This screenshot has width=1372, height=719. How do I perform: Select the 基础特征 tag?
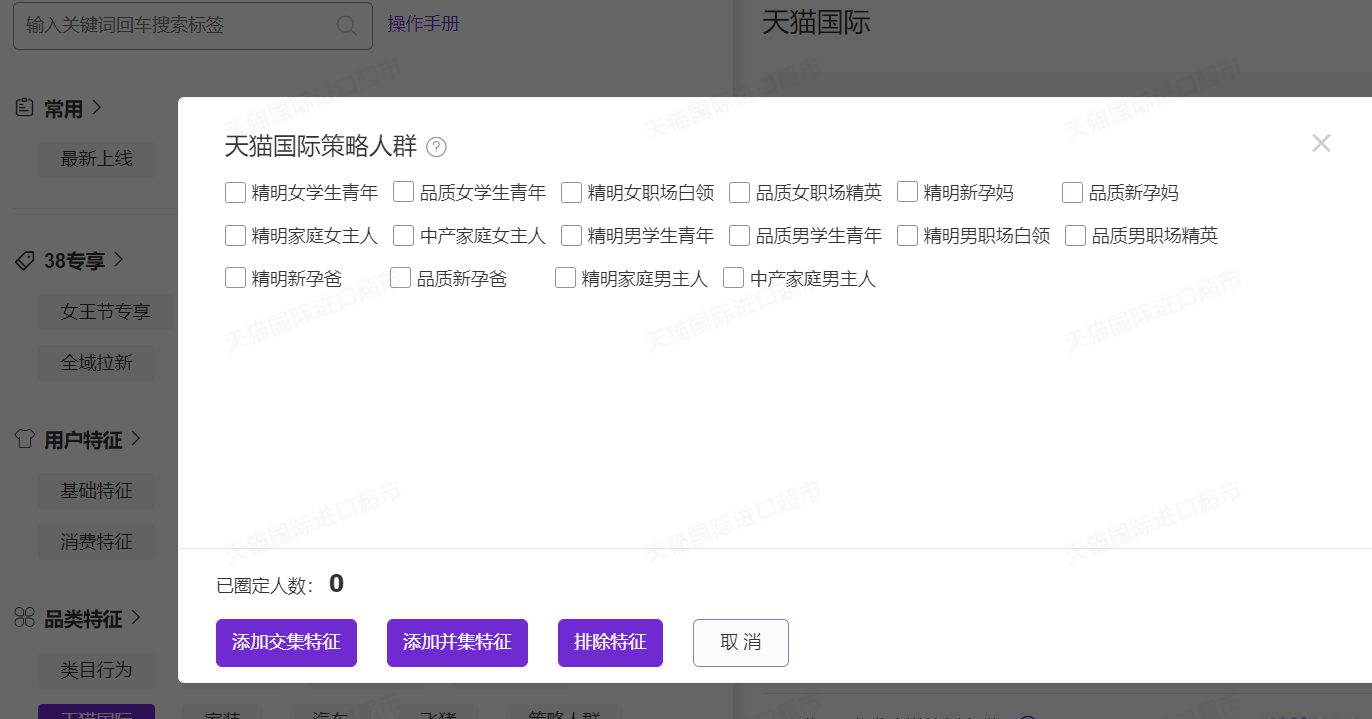(96, 491)
